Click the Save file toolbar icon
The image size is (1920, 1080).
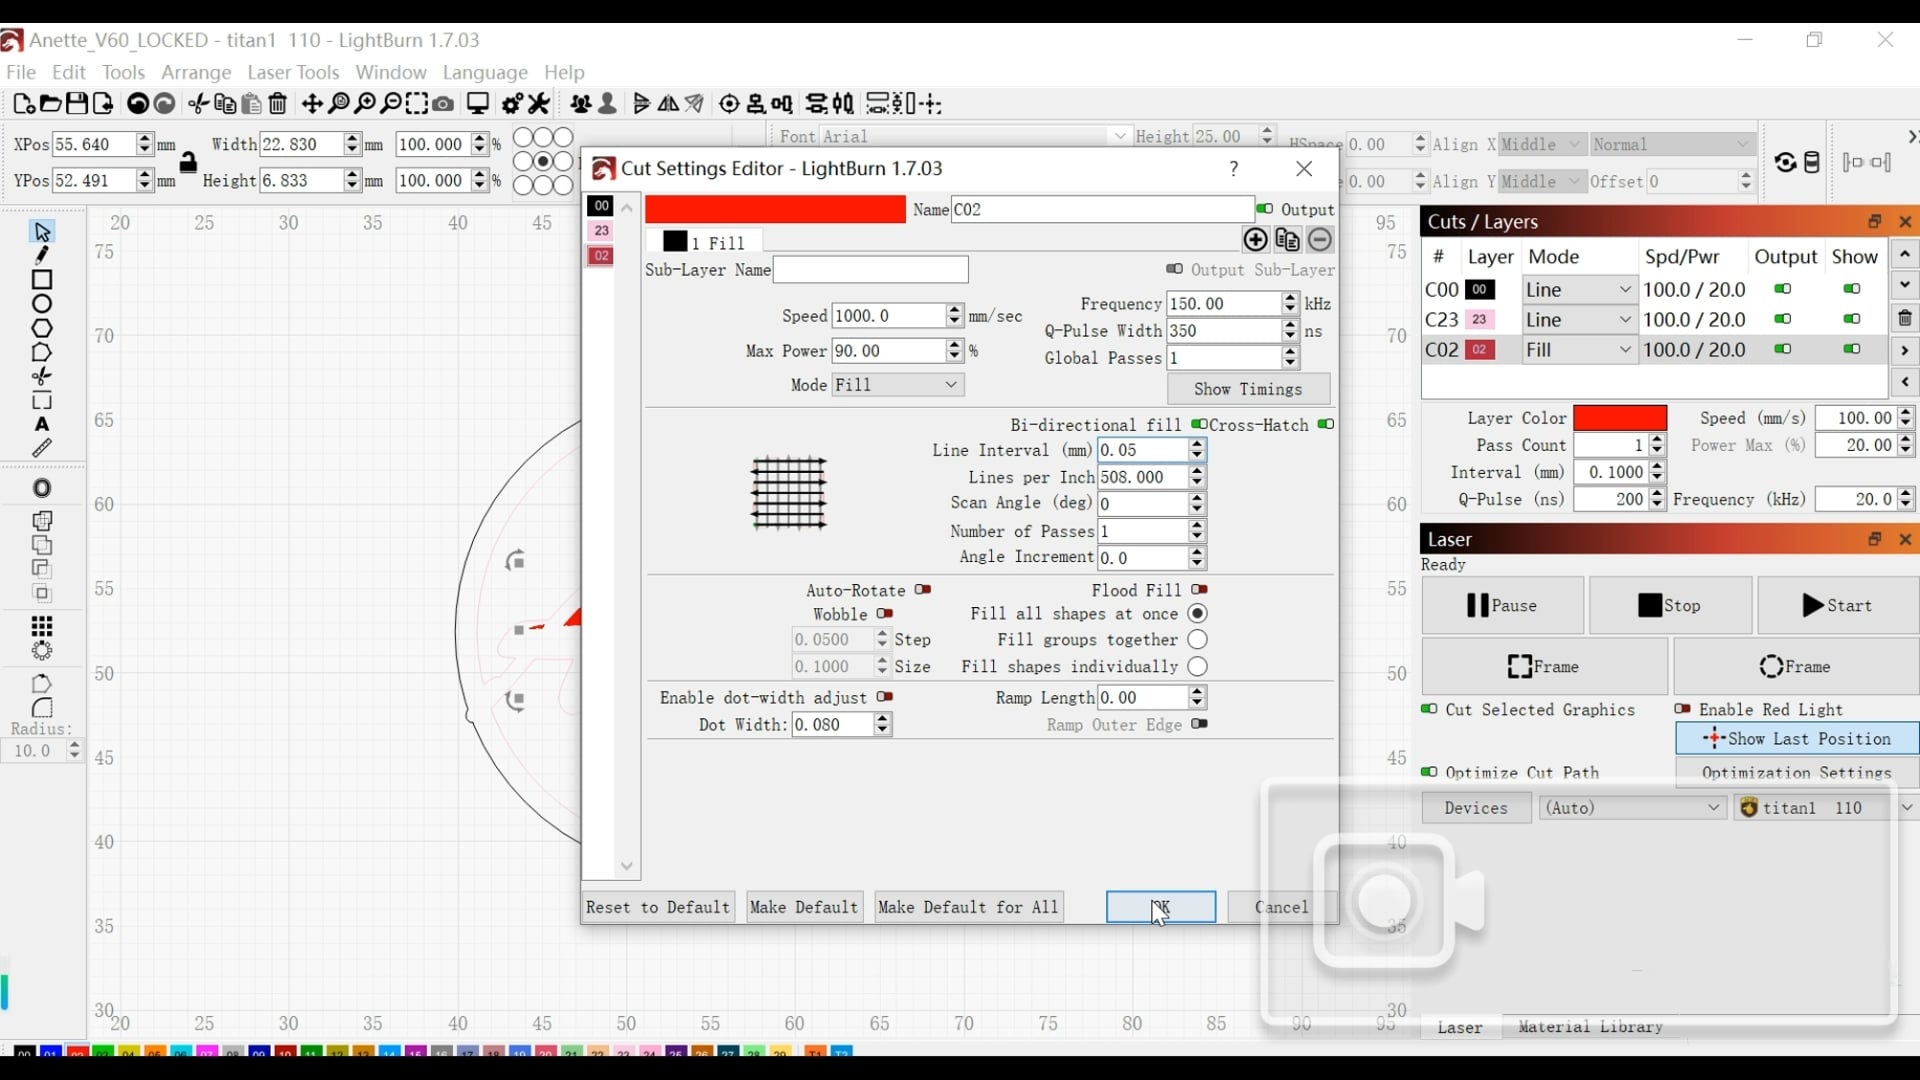tap(77, 104)
